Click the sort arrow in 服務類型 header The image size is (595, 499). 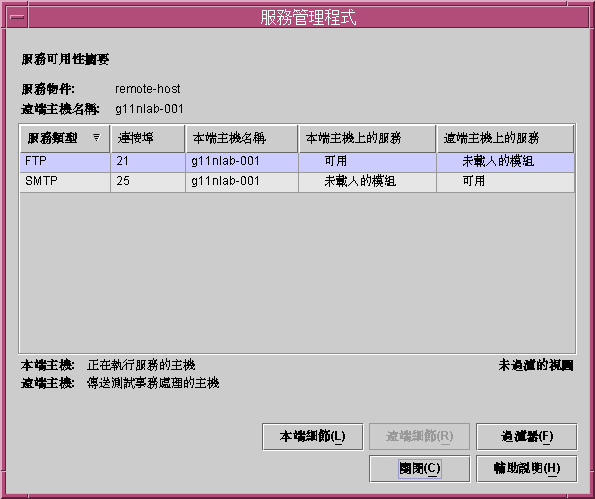point(97,137)
